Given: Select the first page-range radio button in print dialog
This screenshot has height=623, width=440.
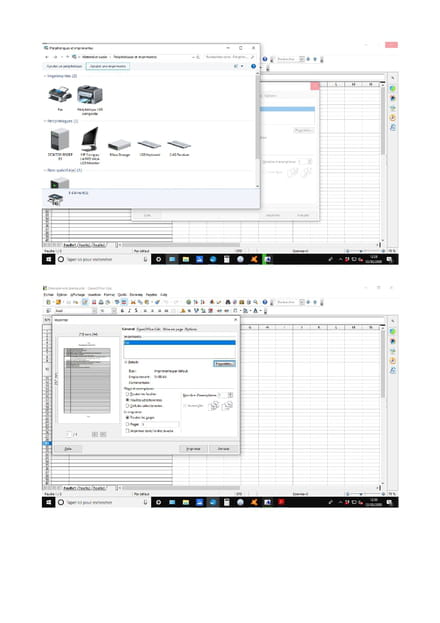Looking at the screenshot, I should tap(127, 394).
